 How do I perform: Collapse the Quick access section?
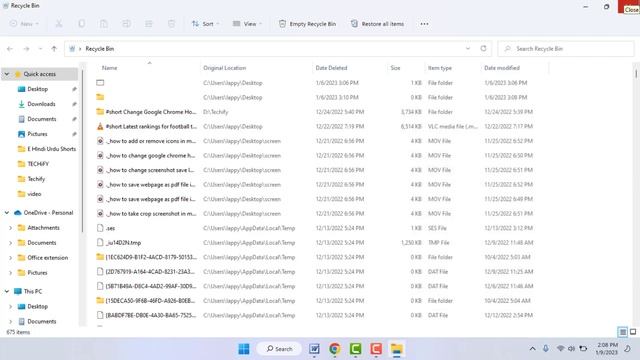point(7,74)
